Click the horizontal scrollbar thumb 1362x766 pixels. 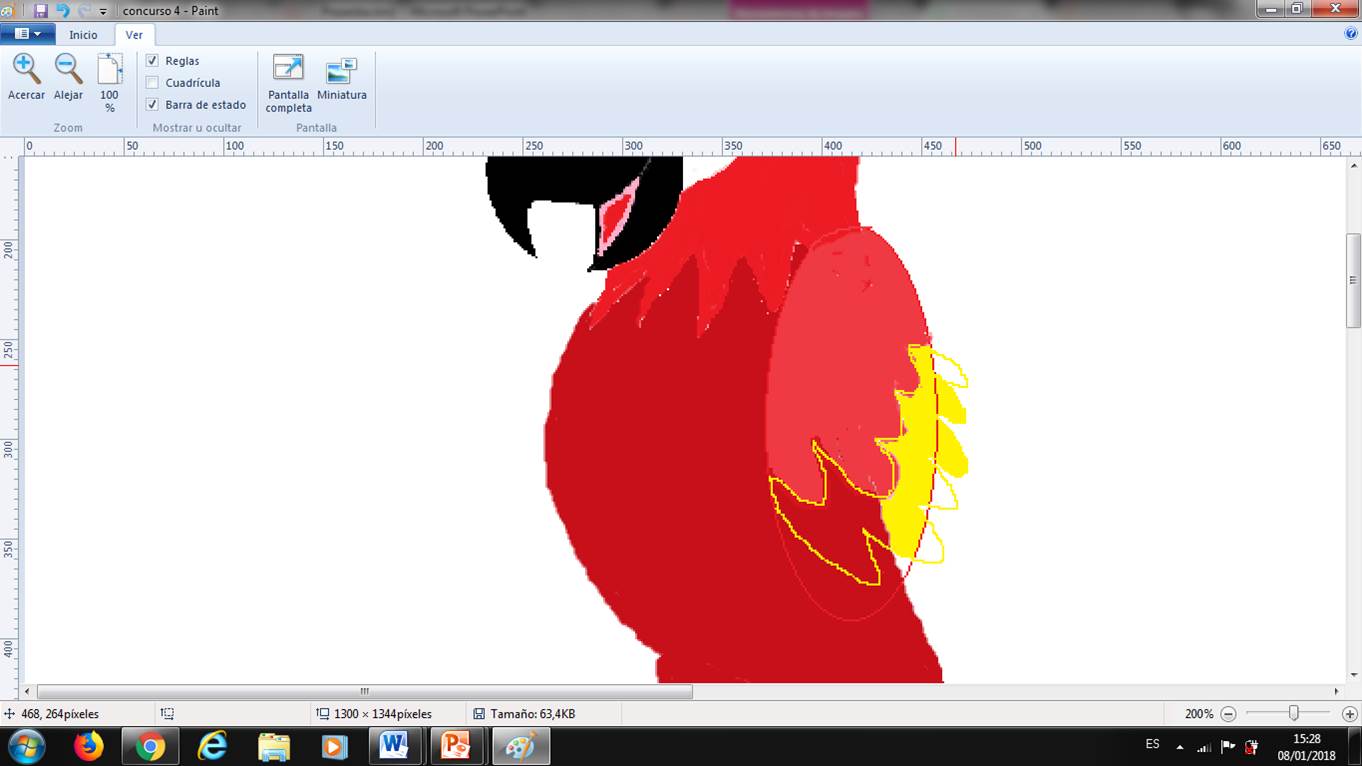pos(364,691)
